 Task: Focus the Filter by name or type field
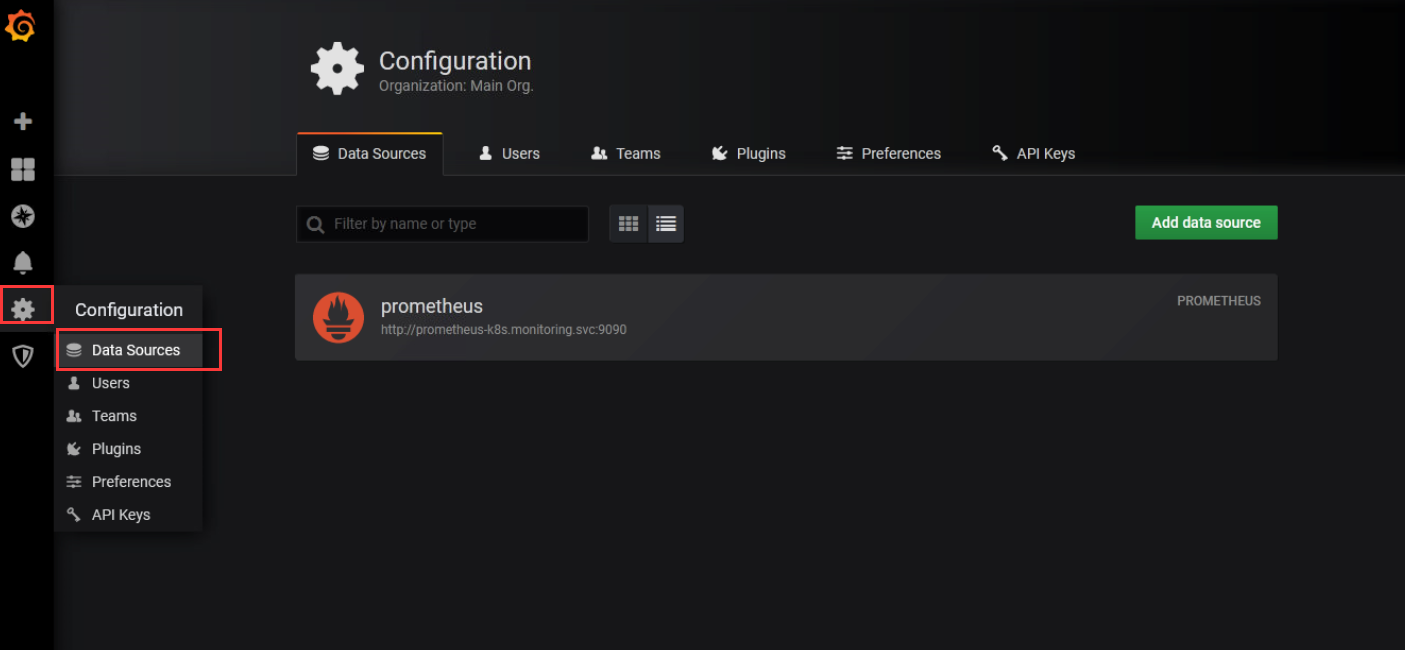(442, 224)
